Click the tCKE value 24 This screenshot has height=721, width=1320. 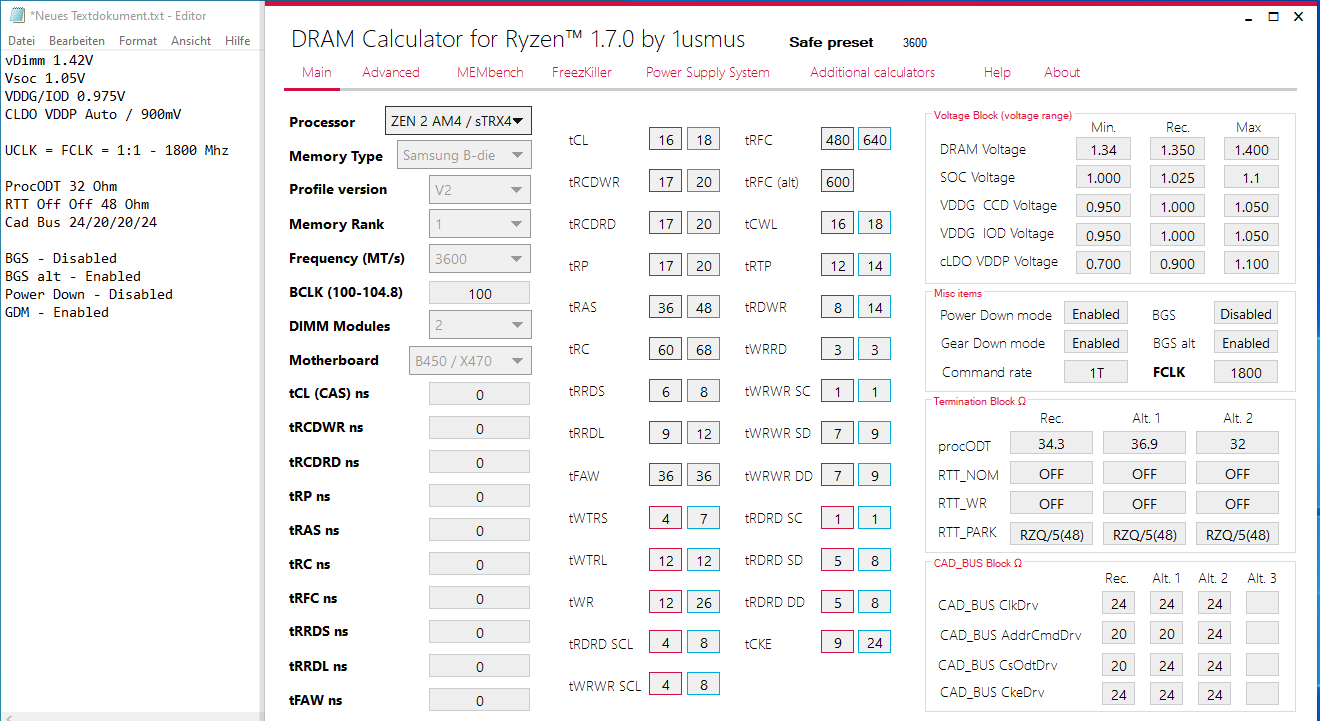(x=875, y=642)
